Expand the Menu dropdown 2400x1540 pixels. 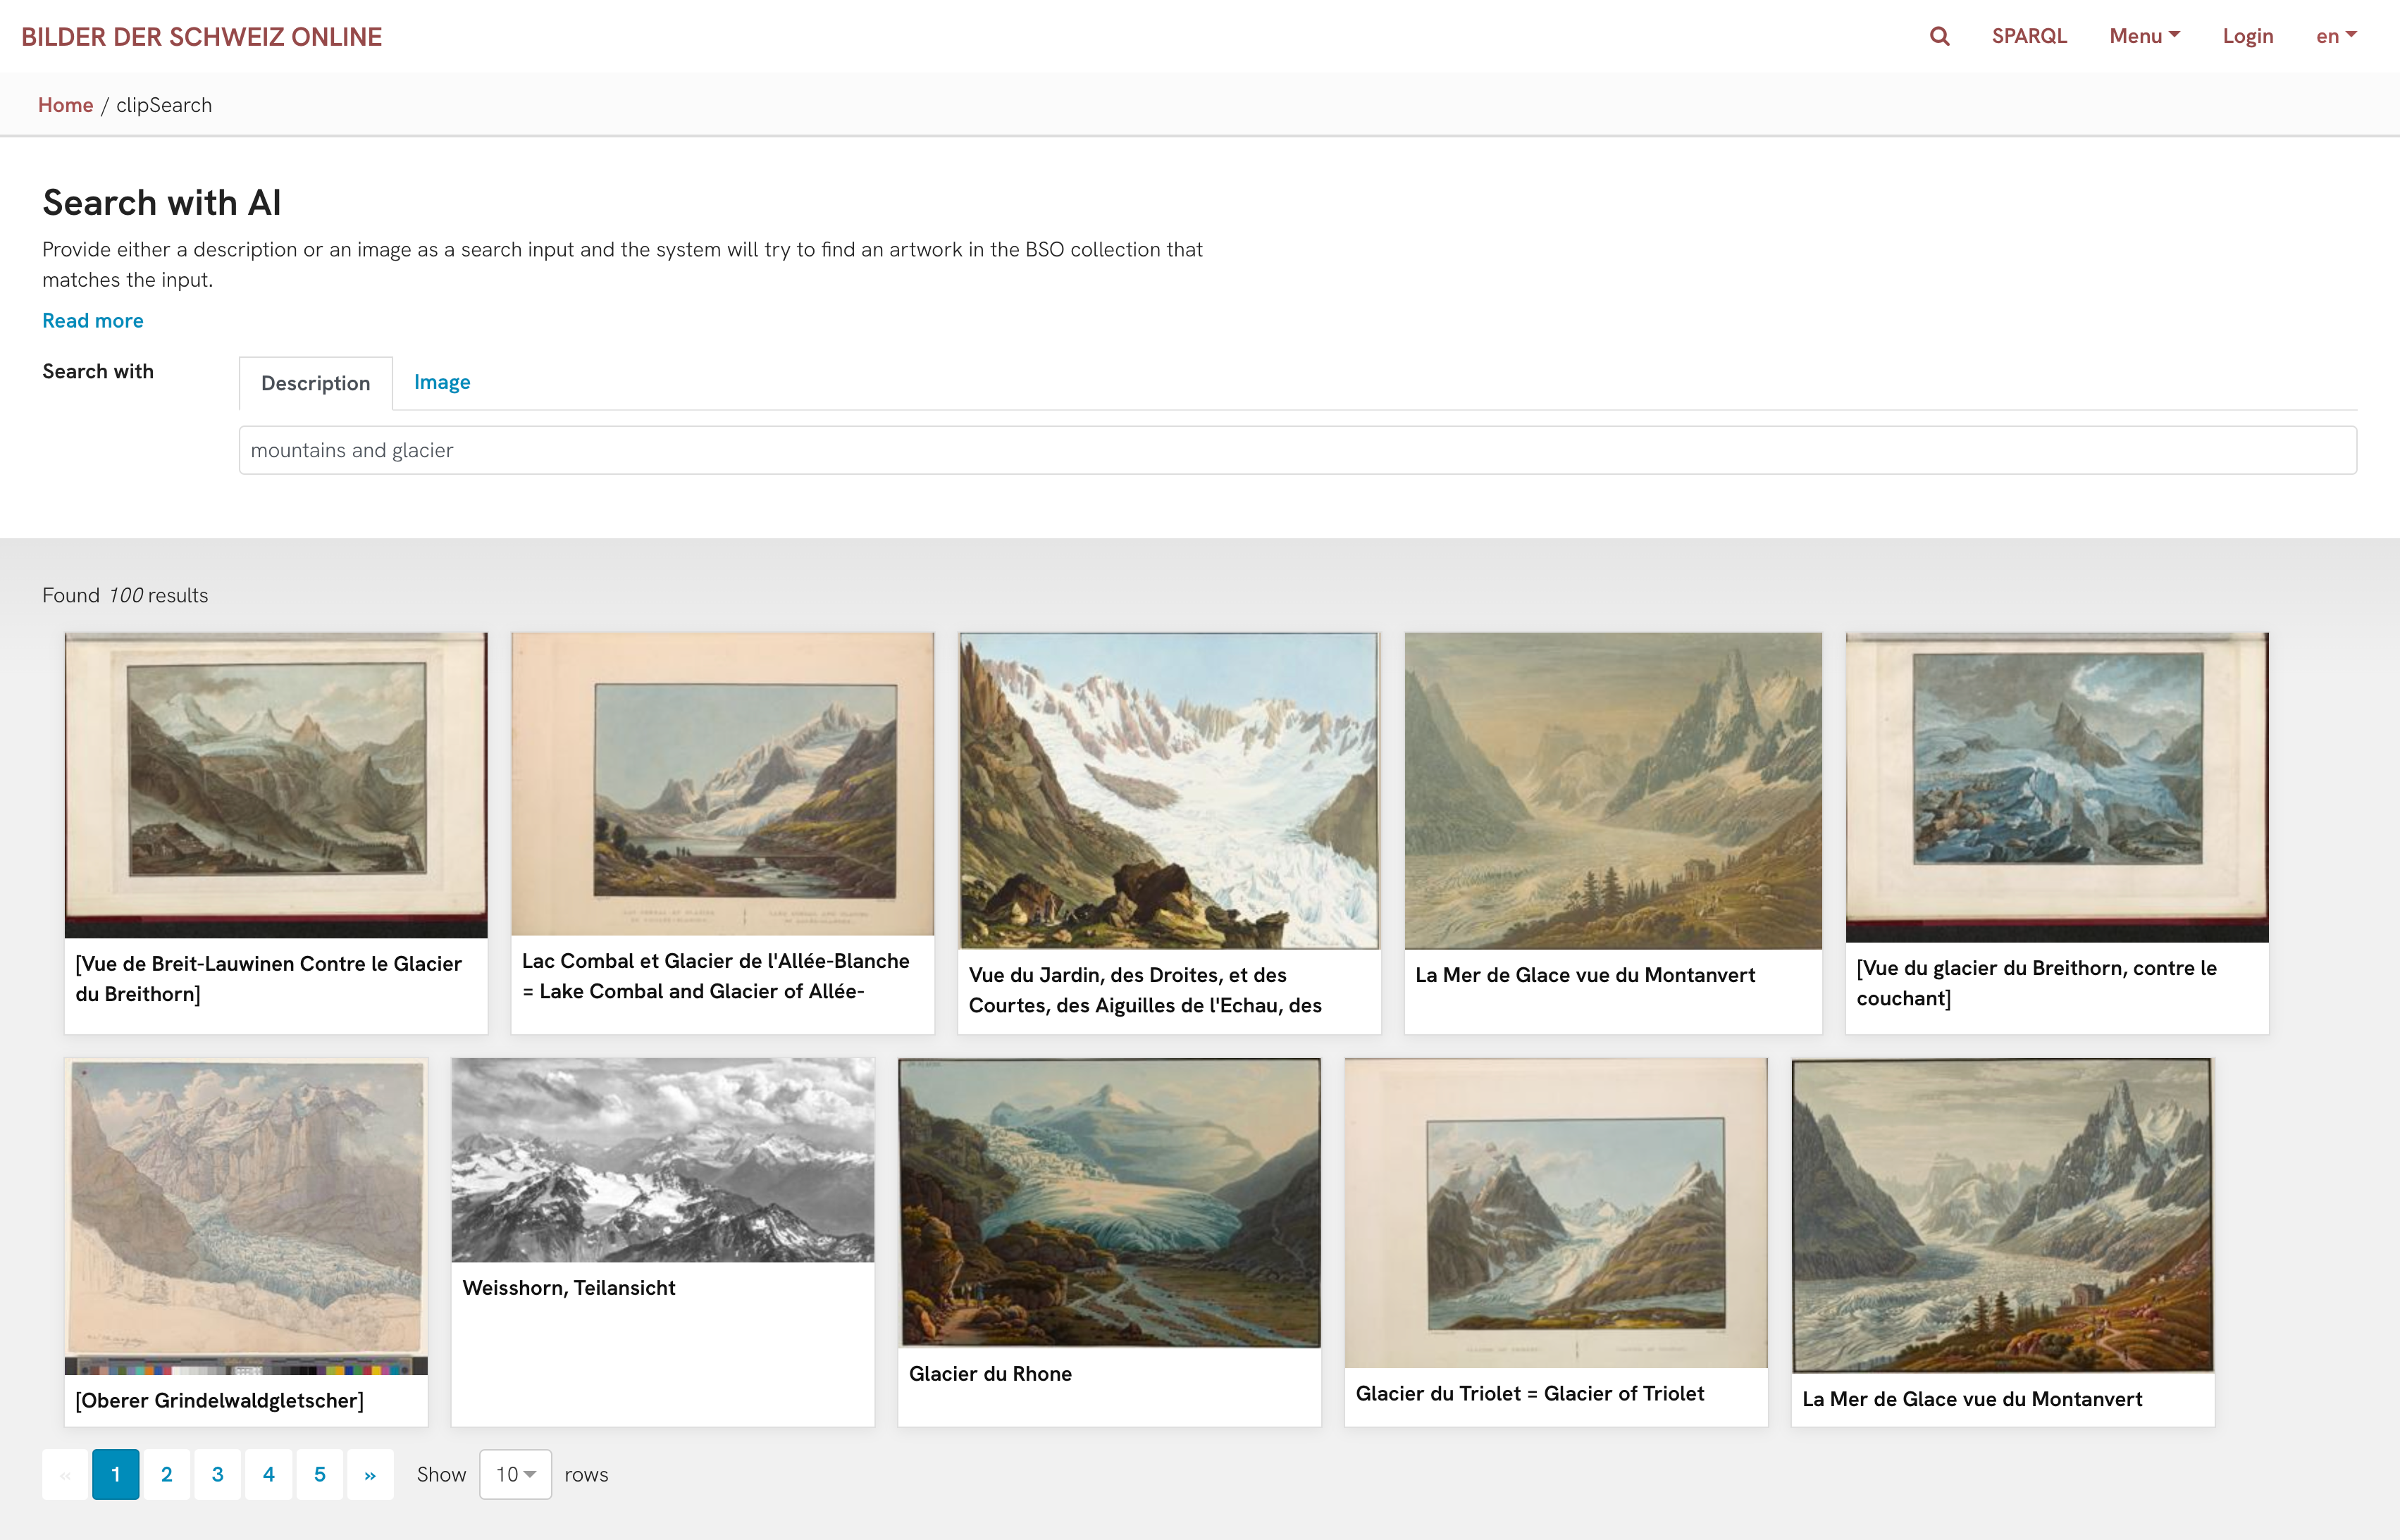tap(2144, 36)
